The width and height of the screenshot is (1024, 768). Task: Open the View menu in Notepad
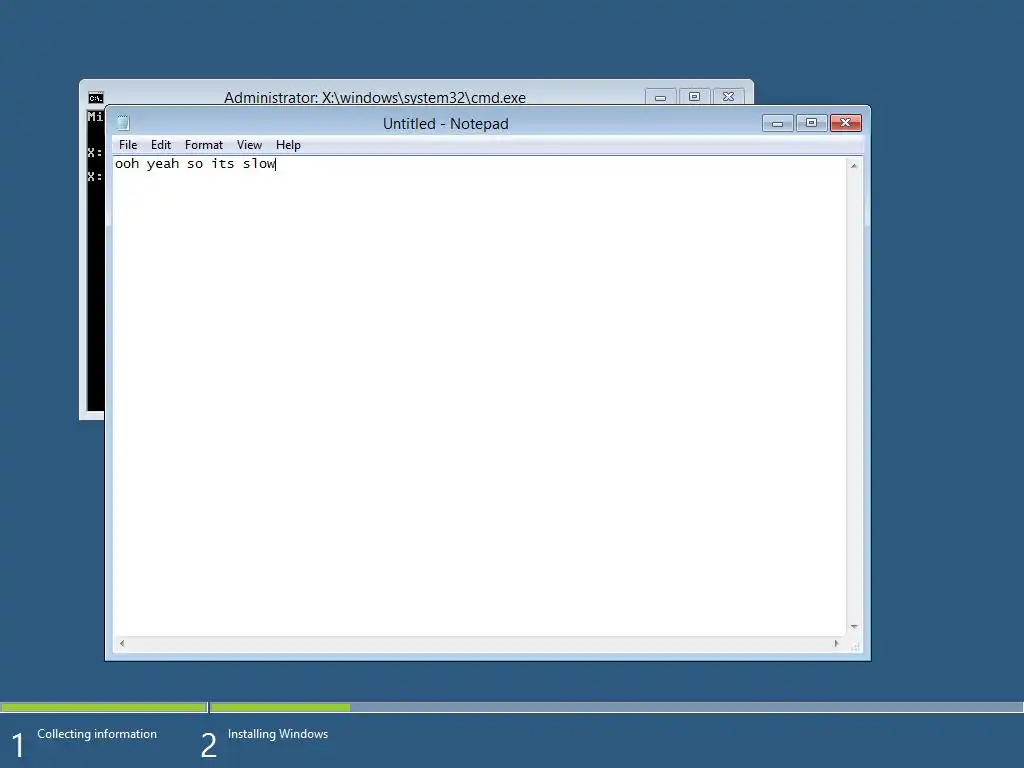coord(249,145)
